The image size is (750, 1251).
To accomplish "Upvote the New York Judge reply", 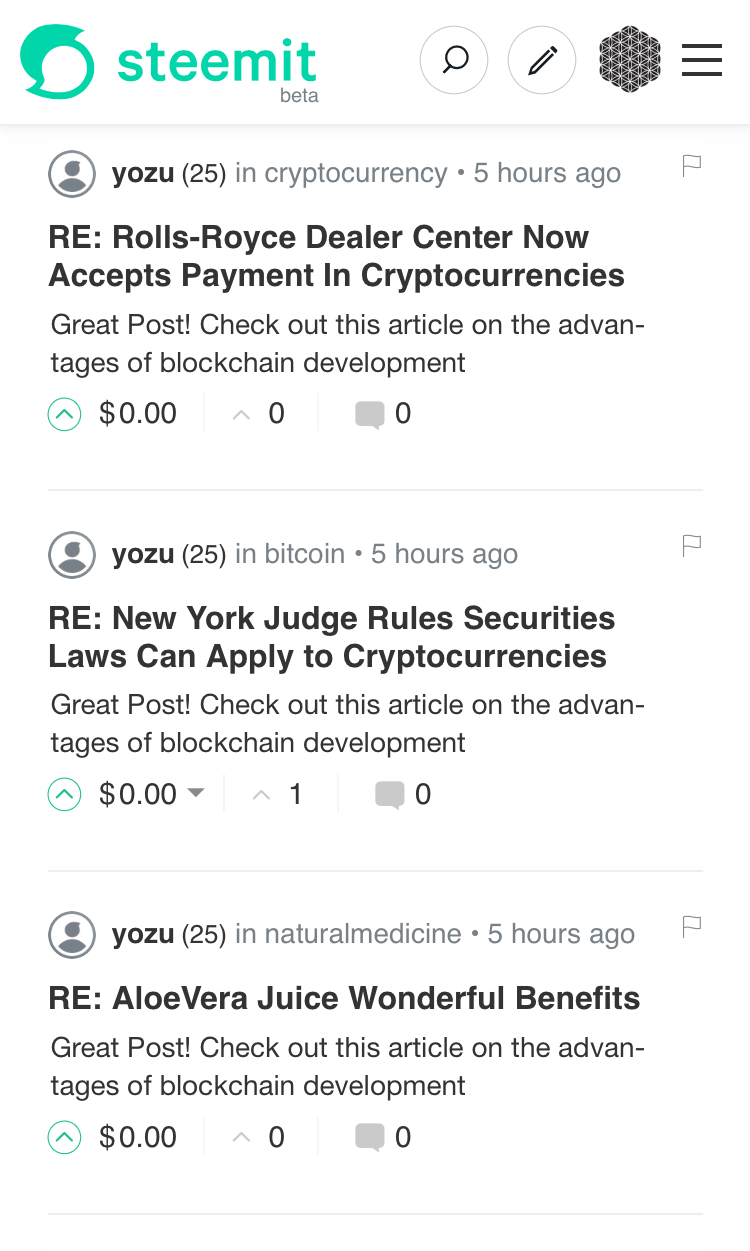I will click(x=64, y=795).
